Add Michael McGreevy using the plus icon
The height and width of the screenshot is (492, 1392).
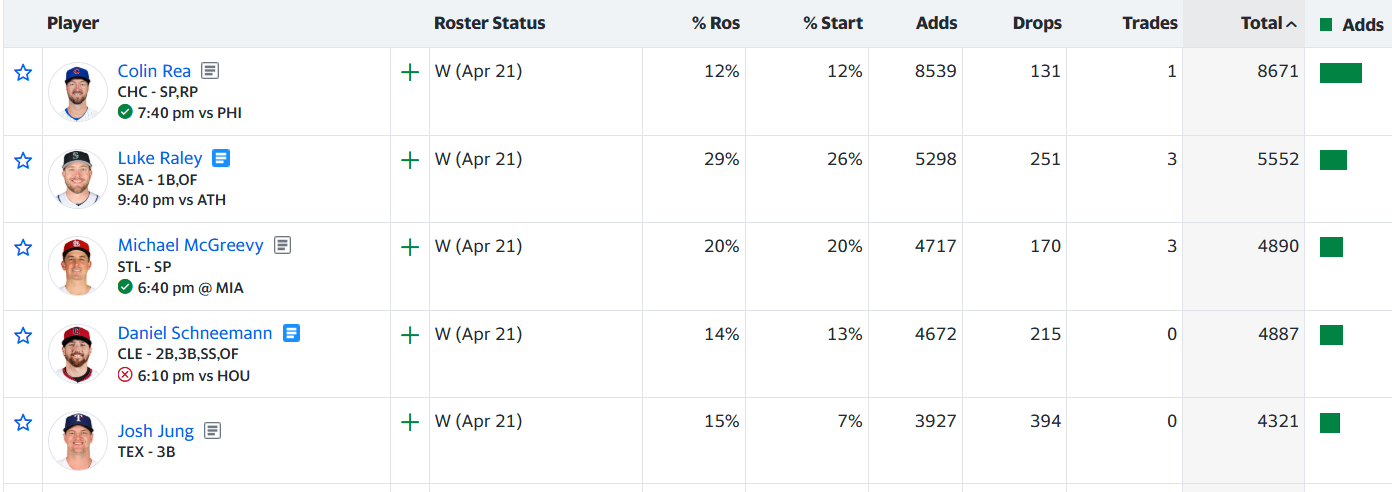(409, 247)
